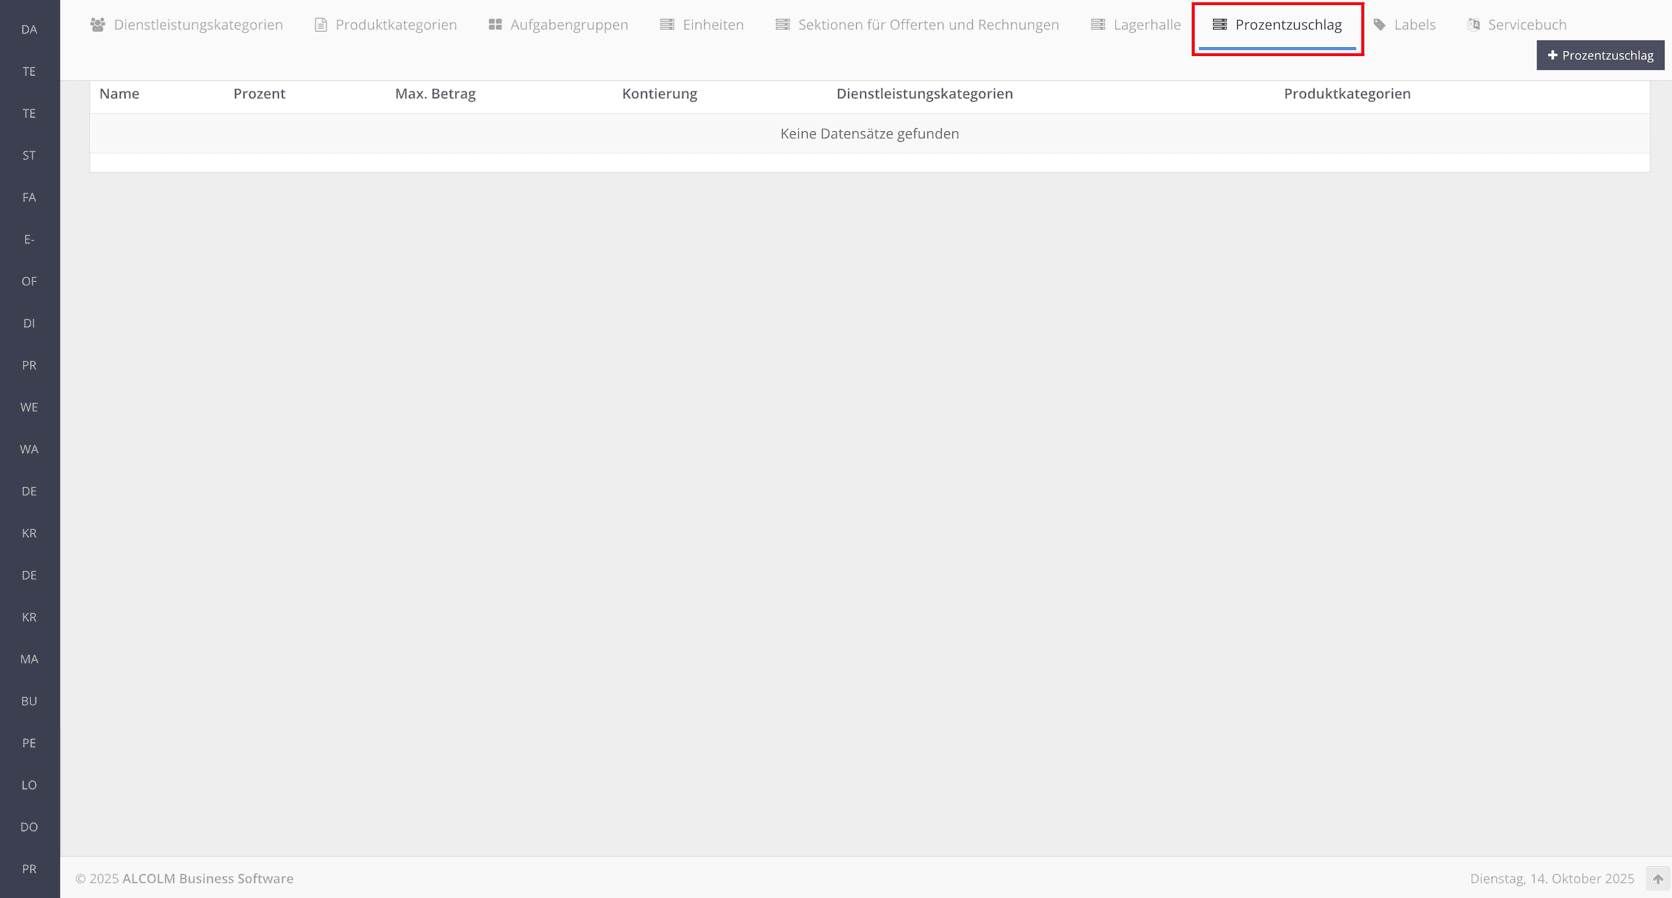
Task: Go to the DI sidebar menu item
Action: (29, 324)
